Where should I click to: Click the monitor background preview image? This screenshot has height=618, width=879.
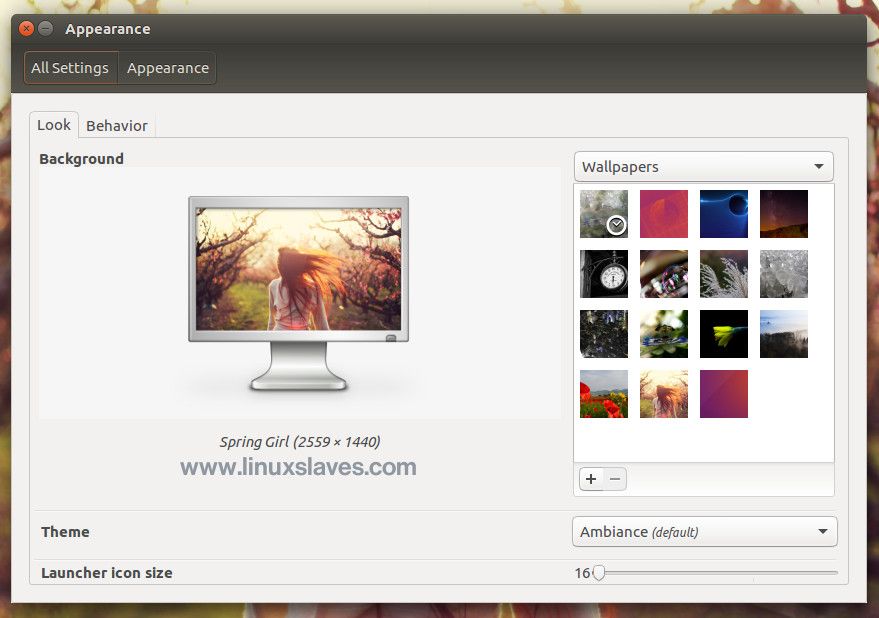pyautogui.click(x=298, y=293)
